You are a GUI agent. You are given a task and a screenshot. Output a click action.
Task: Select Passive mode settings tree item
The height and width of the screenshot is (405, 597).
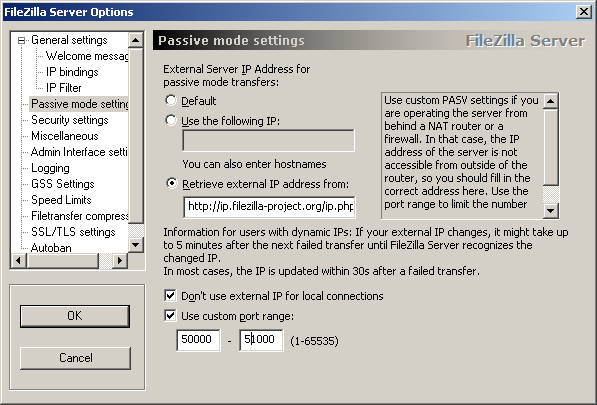(x=79, y=104)
